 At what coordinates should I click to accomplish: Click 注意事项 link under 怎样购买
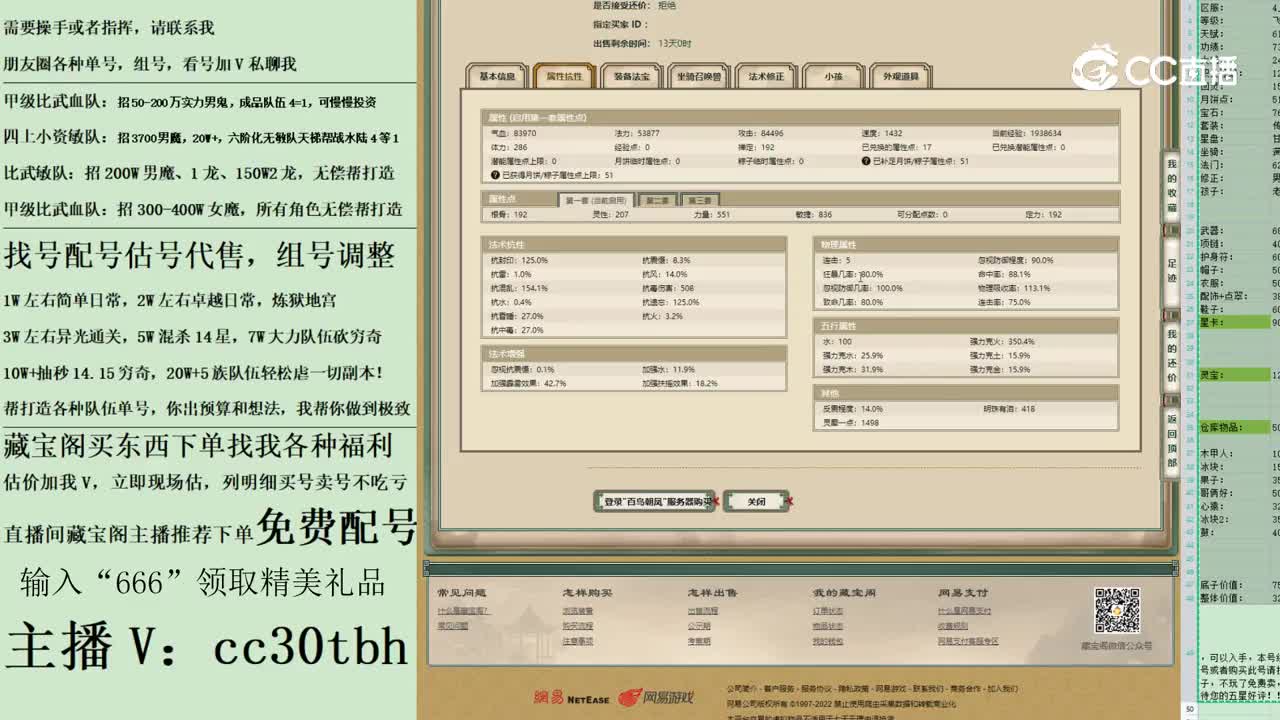pos(577,641)
